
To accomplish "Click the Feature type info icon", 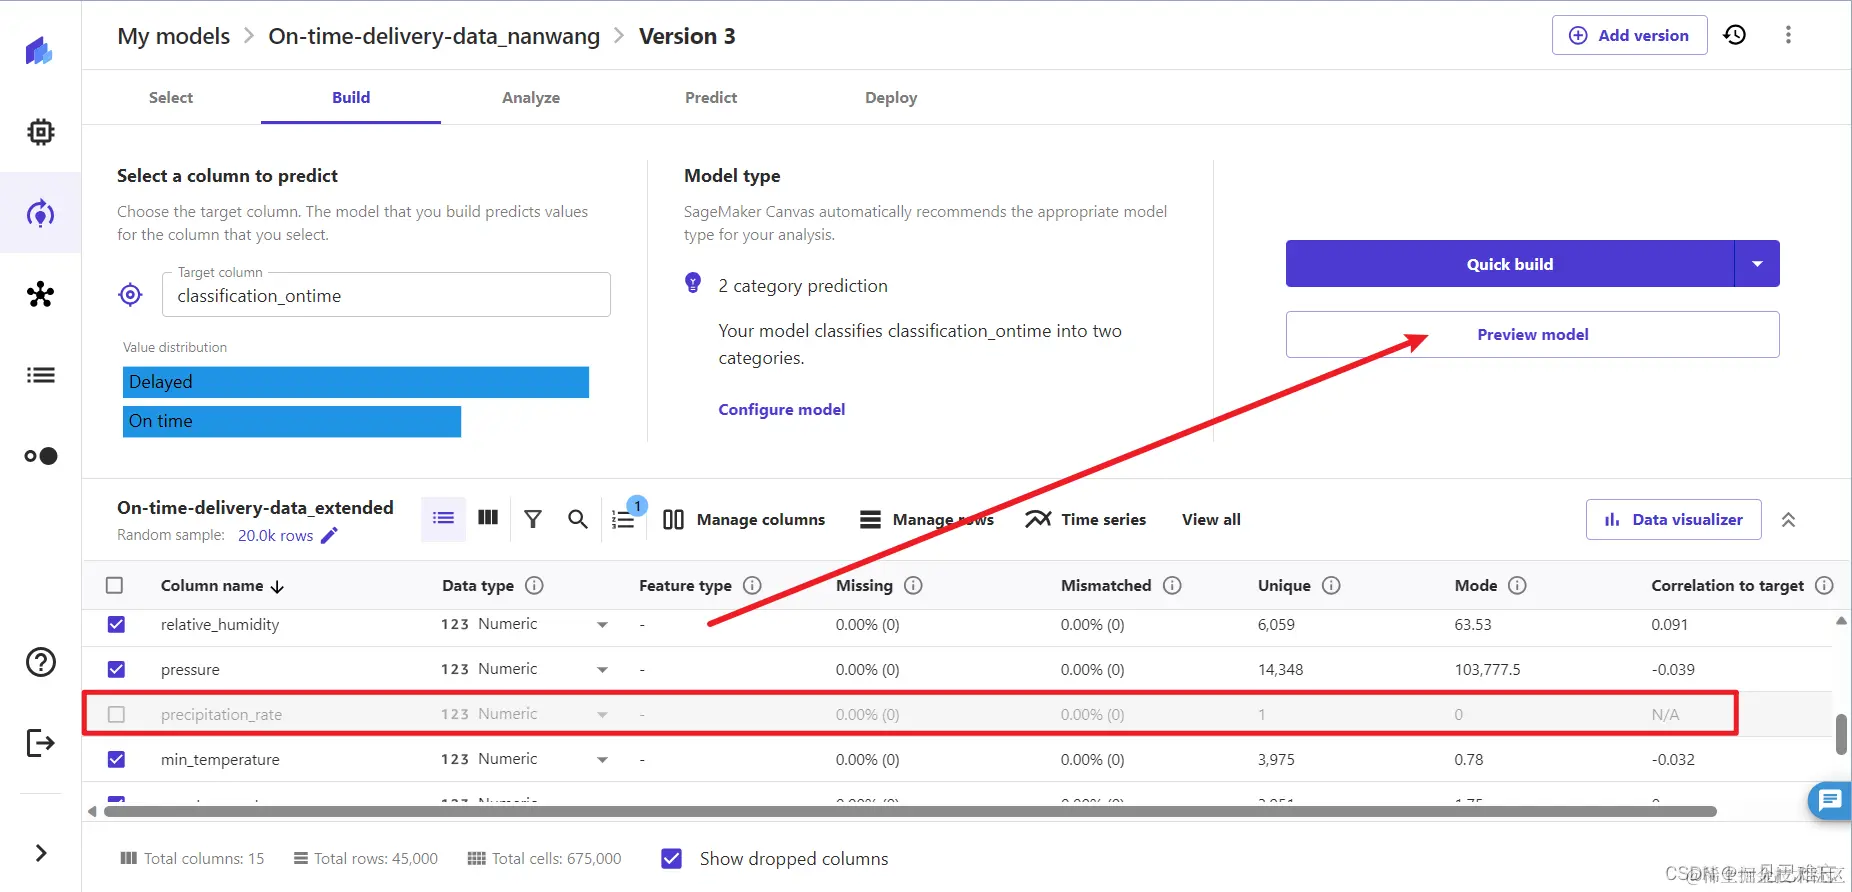I will pyautogui.click(x=752, y=585).
